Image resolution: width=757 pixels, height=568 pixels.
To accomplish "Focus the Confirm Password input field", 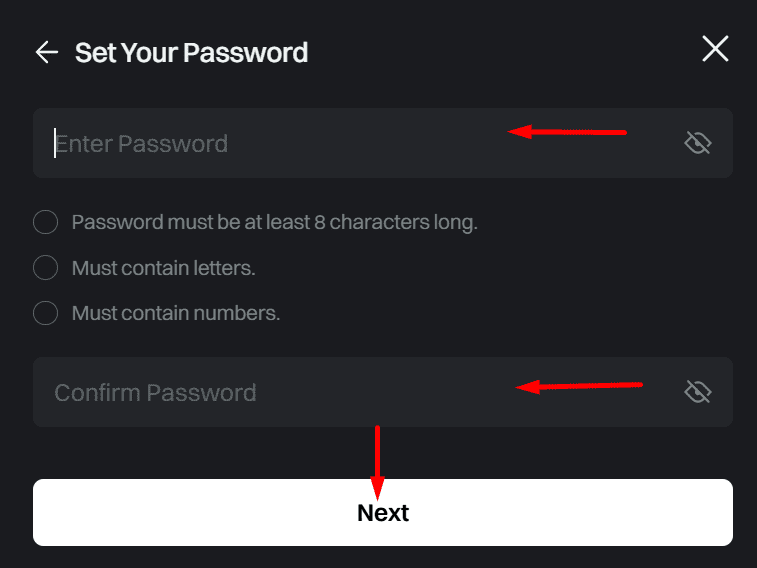I will [383, 392].
